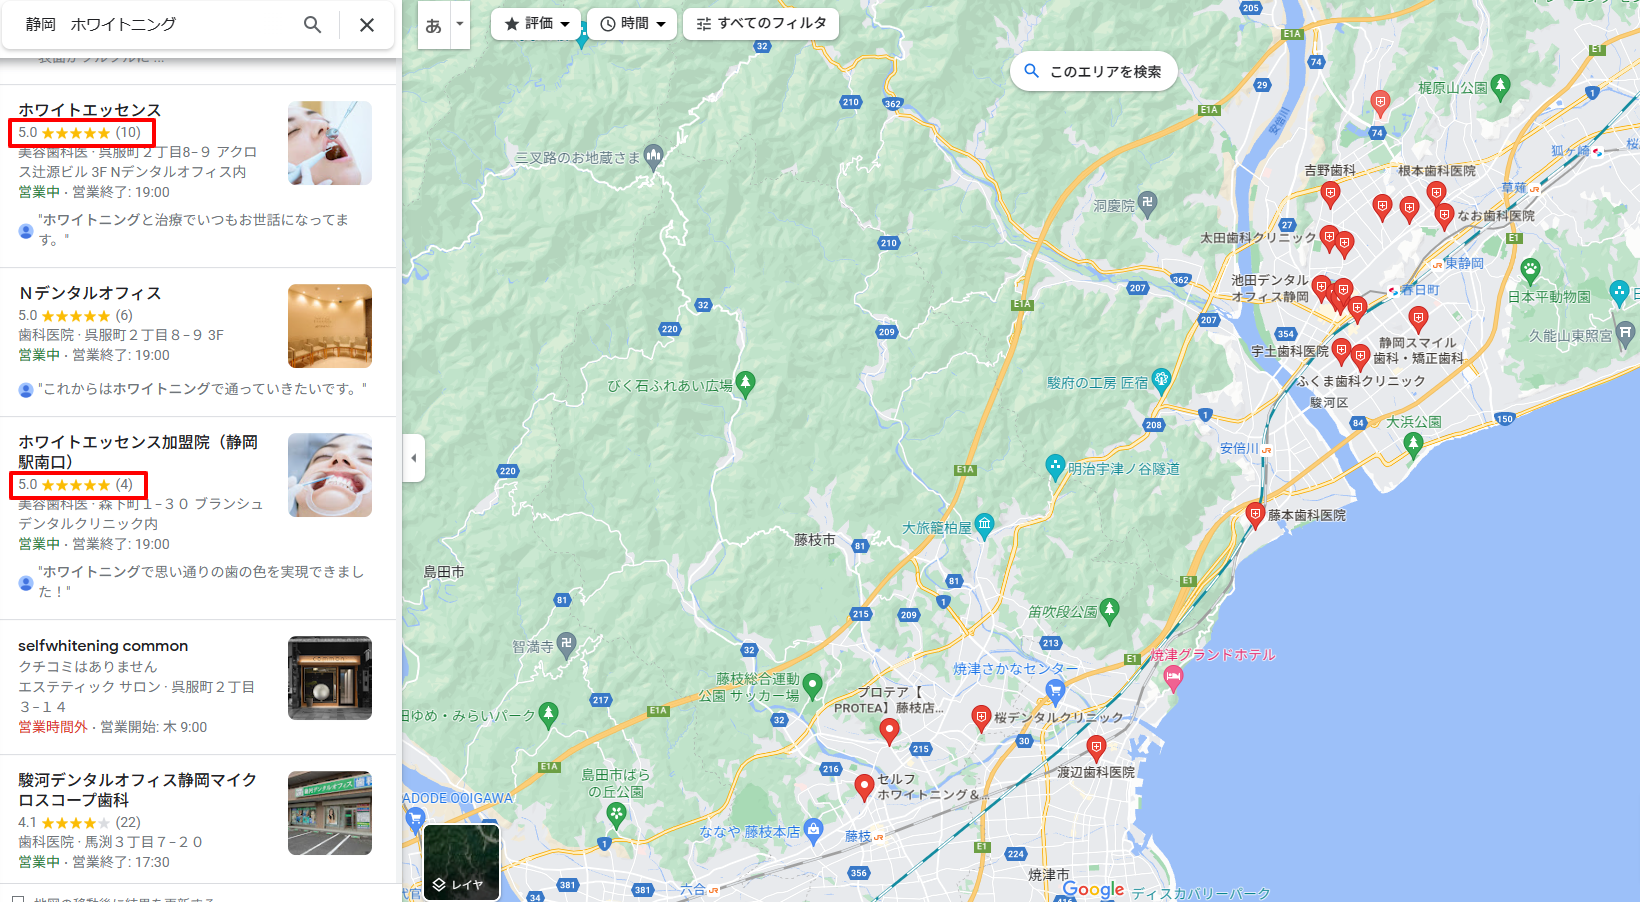Click the 焼津さかなセンター shopping pin
Viewport: 1640px width, 902px height.
tap(1055, 690)
